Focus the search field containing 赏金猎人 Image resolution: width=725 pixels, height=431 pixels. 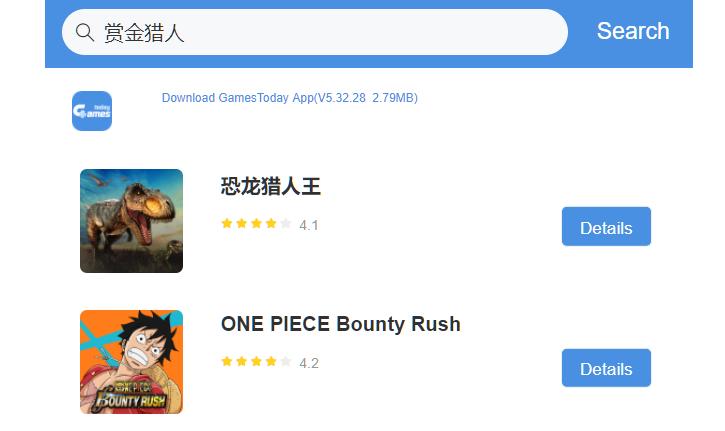[x=314, y=32]
